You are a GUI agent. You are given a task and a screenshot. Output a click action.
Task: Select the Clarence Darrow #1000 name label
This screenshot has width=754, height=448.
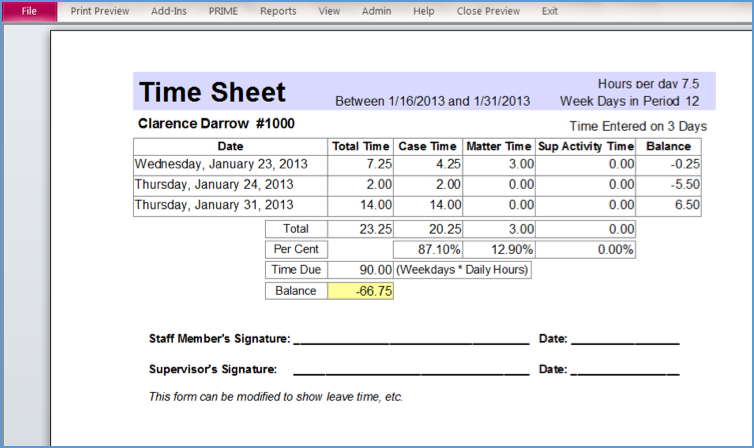pos(216,124)
